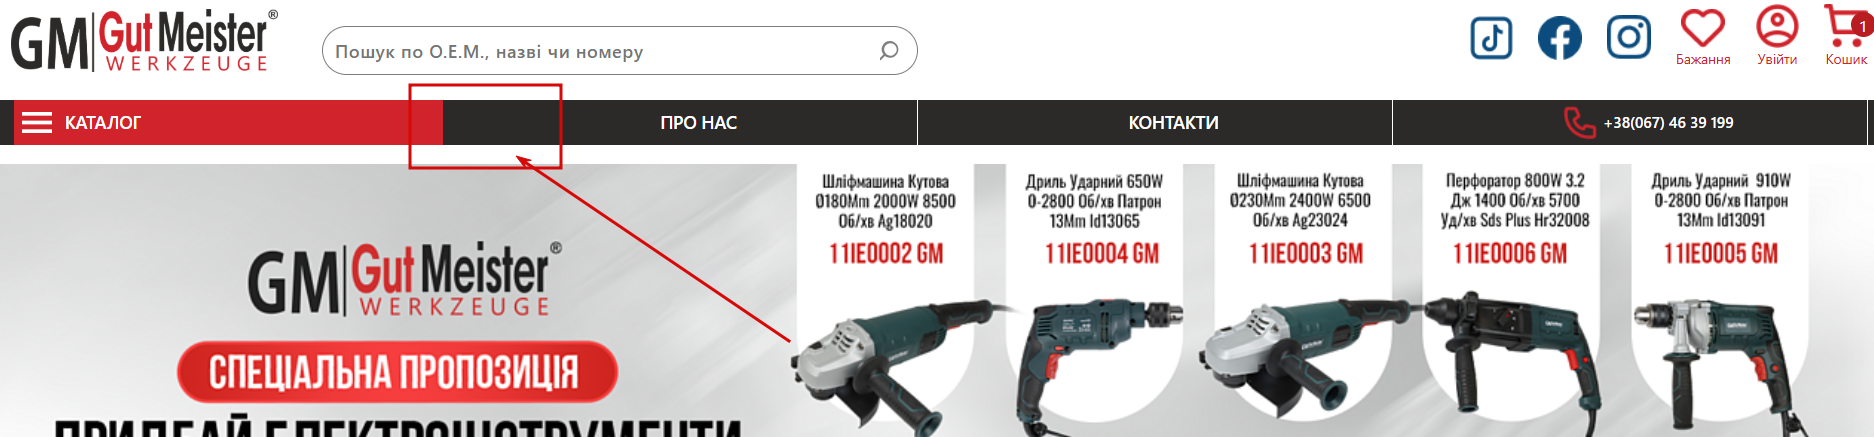Open the КОНТАКТИ menu item

pos(1173,123)
